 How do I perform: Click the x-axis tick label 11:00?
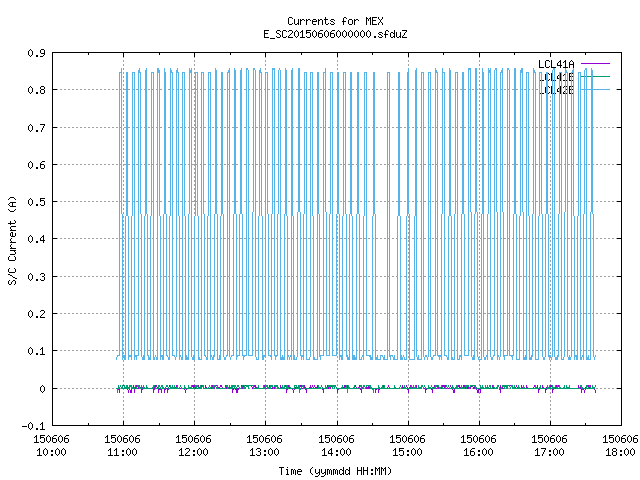(x=122, y=452)
